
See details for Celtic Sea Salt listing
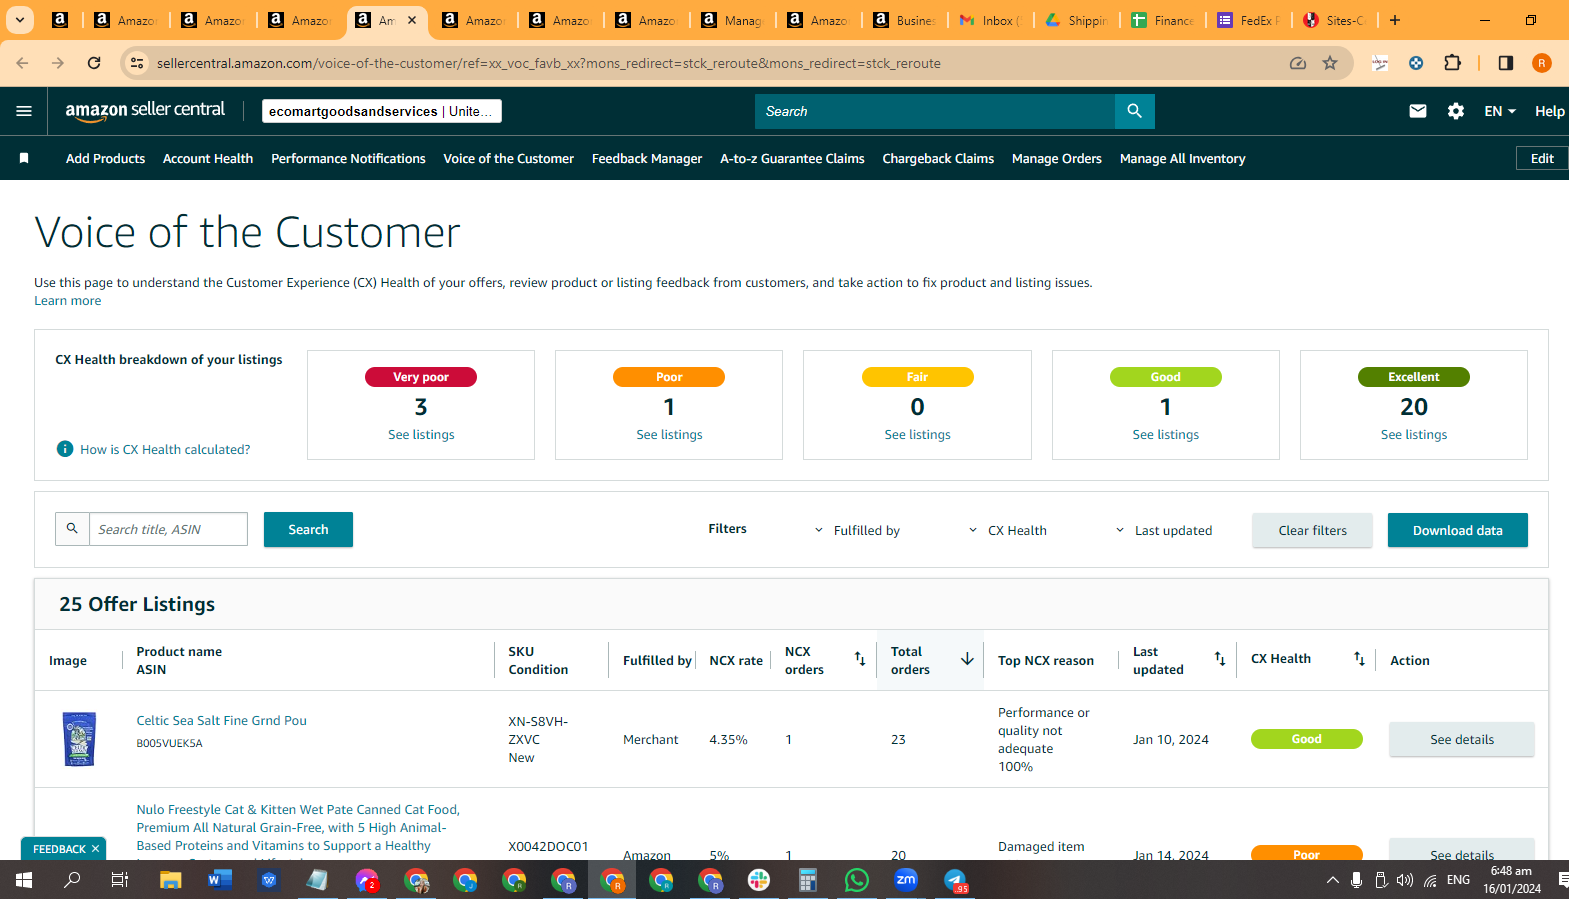coord(1461,739)
